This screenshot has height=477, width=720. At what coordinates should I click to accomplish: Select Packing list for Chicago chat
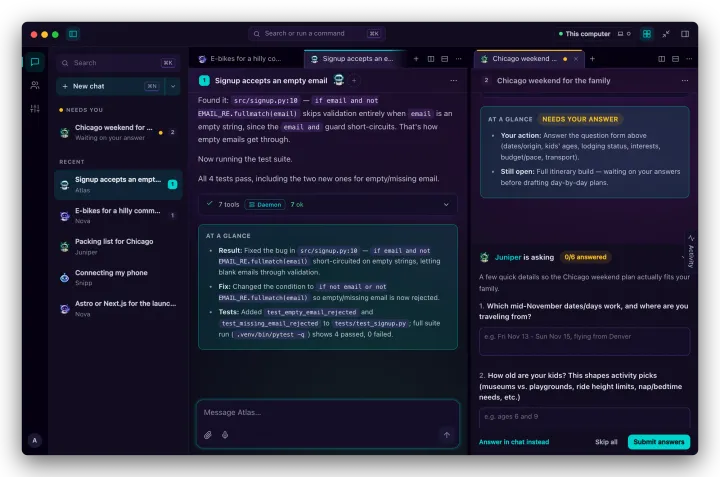(118, 247)
